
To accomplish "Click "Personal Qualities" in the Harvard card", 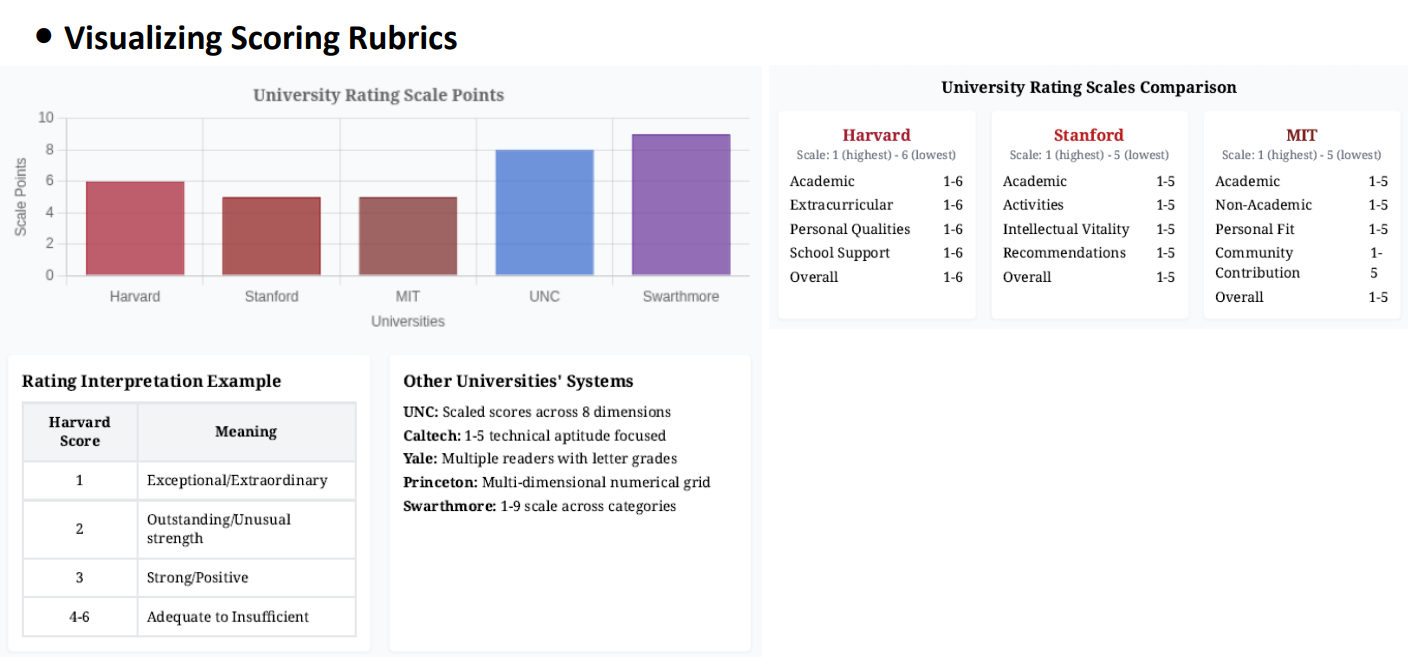I will pos(850,229).
